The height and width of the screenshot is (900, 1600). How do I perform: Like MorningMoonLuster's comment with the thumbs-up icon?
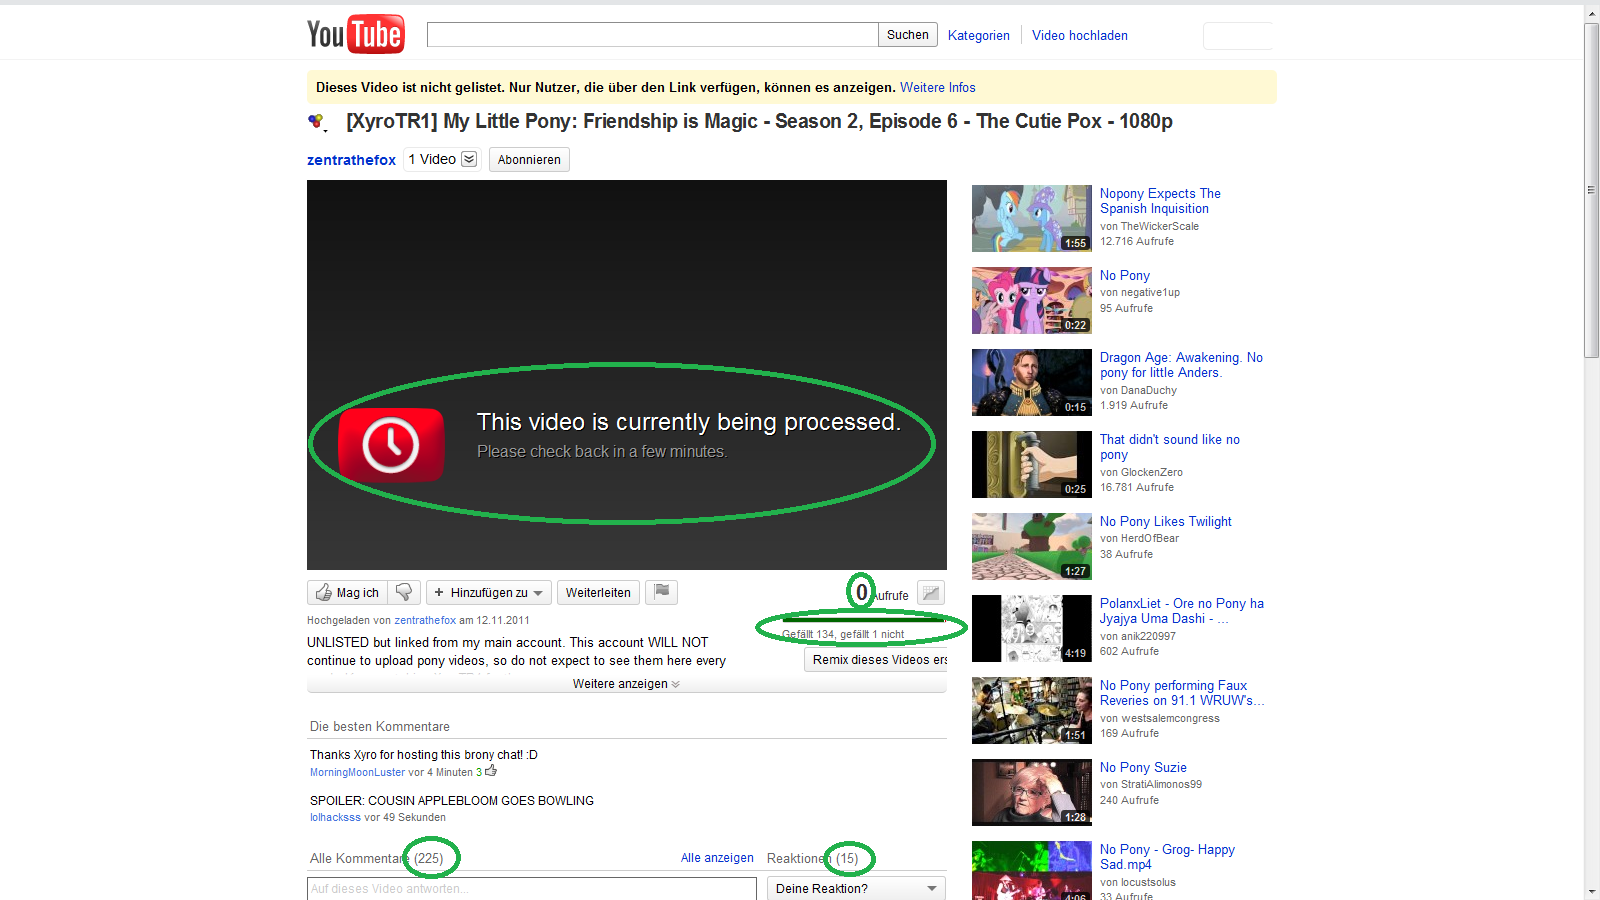click(x=491, y=771)
